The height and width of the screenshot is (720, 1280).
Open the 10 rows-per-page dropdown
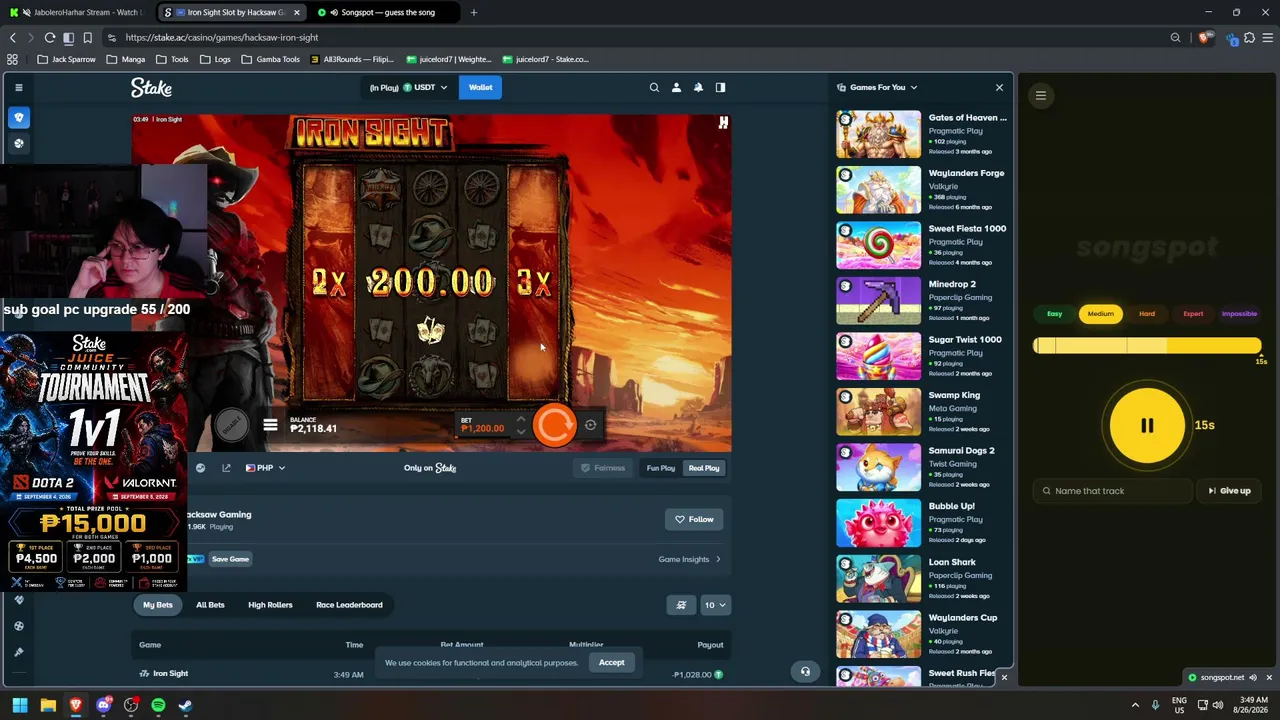tap(715, 605)
